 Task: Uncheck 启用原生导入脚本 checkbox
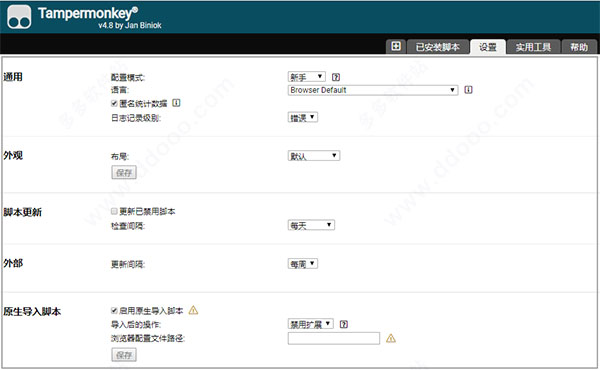[x=114, y=310]
